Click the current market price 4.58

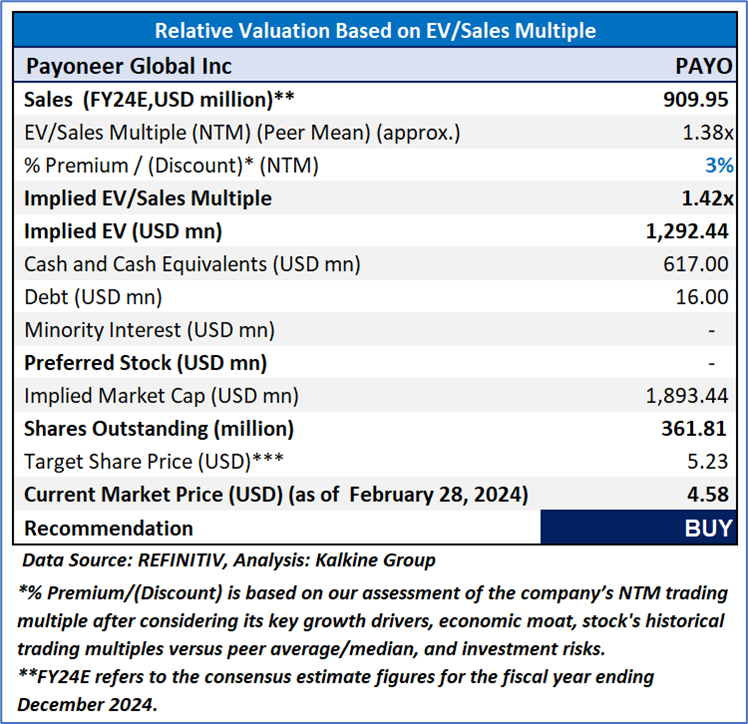pos(708,495)
